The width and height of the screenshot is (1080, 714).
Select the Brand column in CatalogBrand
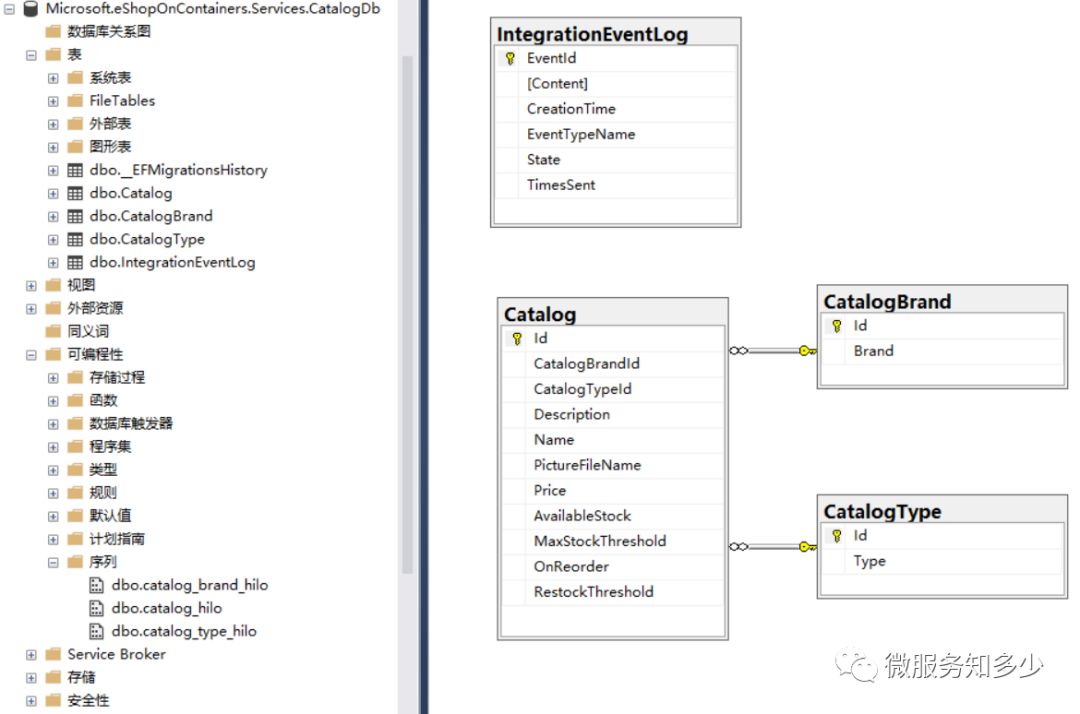click(x=943, y=351)
